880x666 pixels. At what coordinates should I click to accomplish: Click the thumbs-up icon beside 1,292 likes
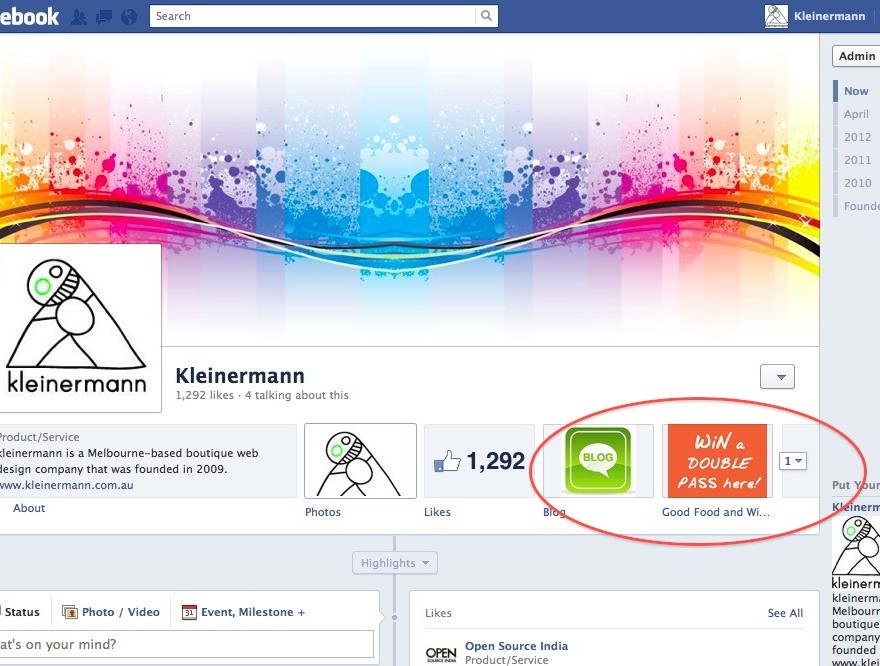(447, 460)
